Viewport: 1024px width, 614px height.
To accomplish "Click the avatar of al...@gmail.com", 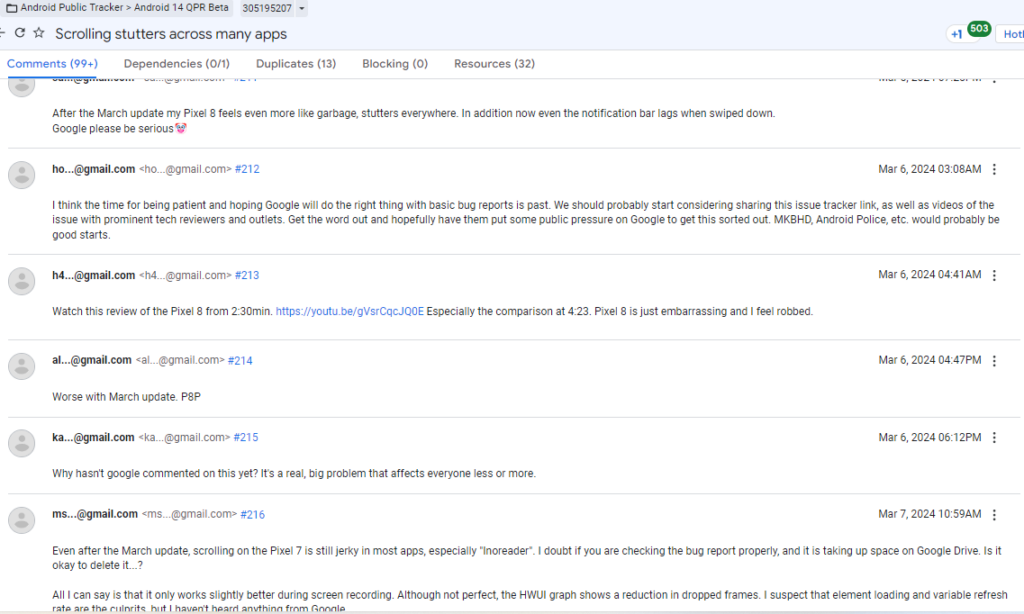I will pos(22,366).
